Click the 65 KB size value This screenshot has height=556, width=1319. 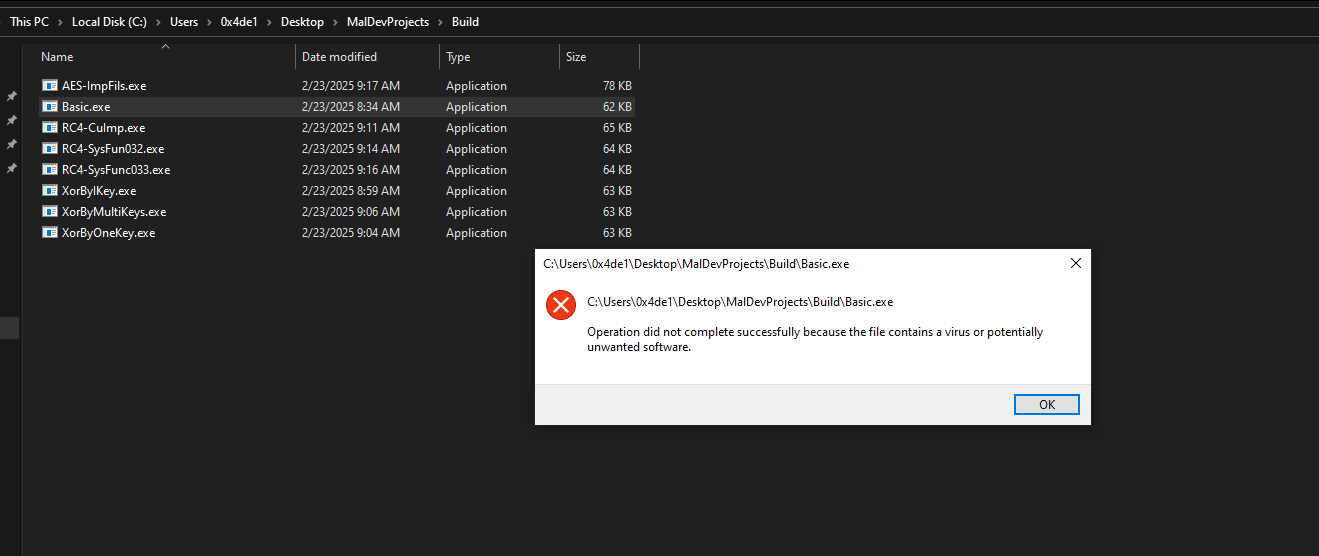click(x=617, y=128)
